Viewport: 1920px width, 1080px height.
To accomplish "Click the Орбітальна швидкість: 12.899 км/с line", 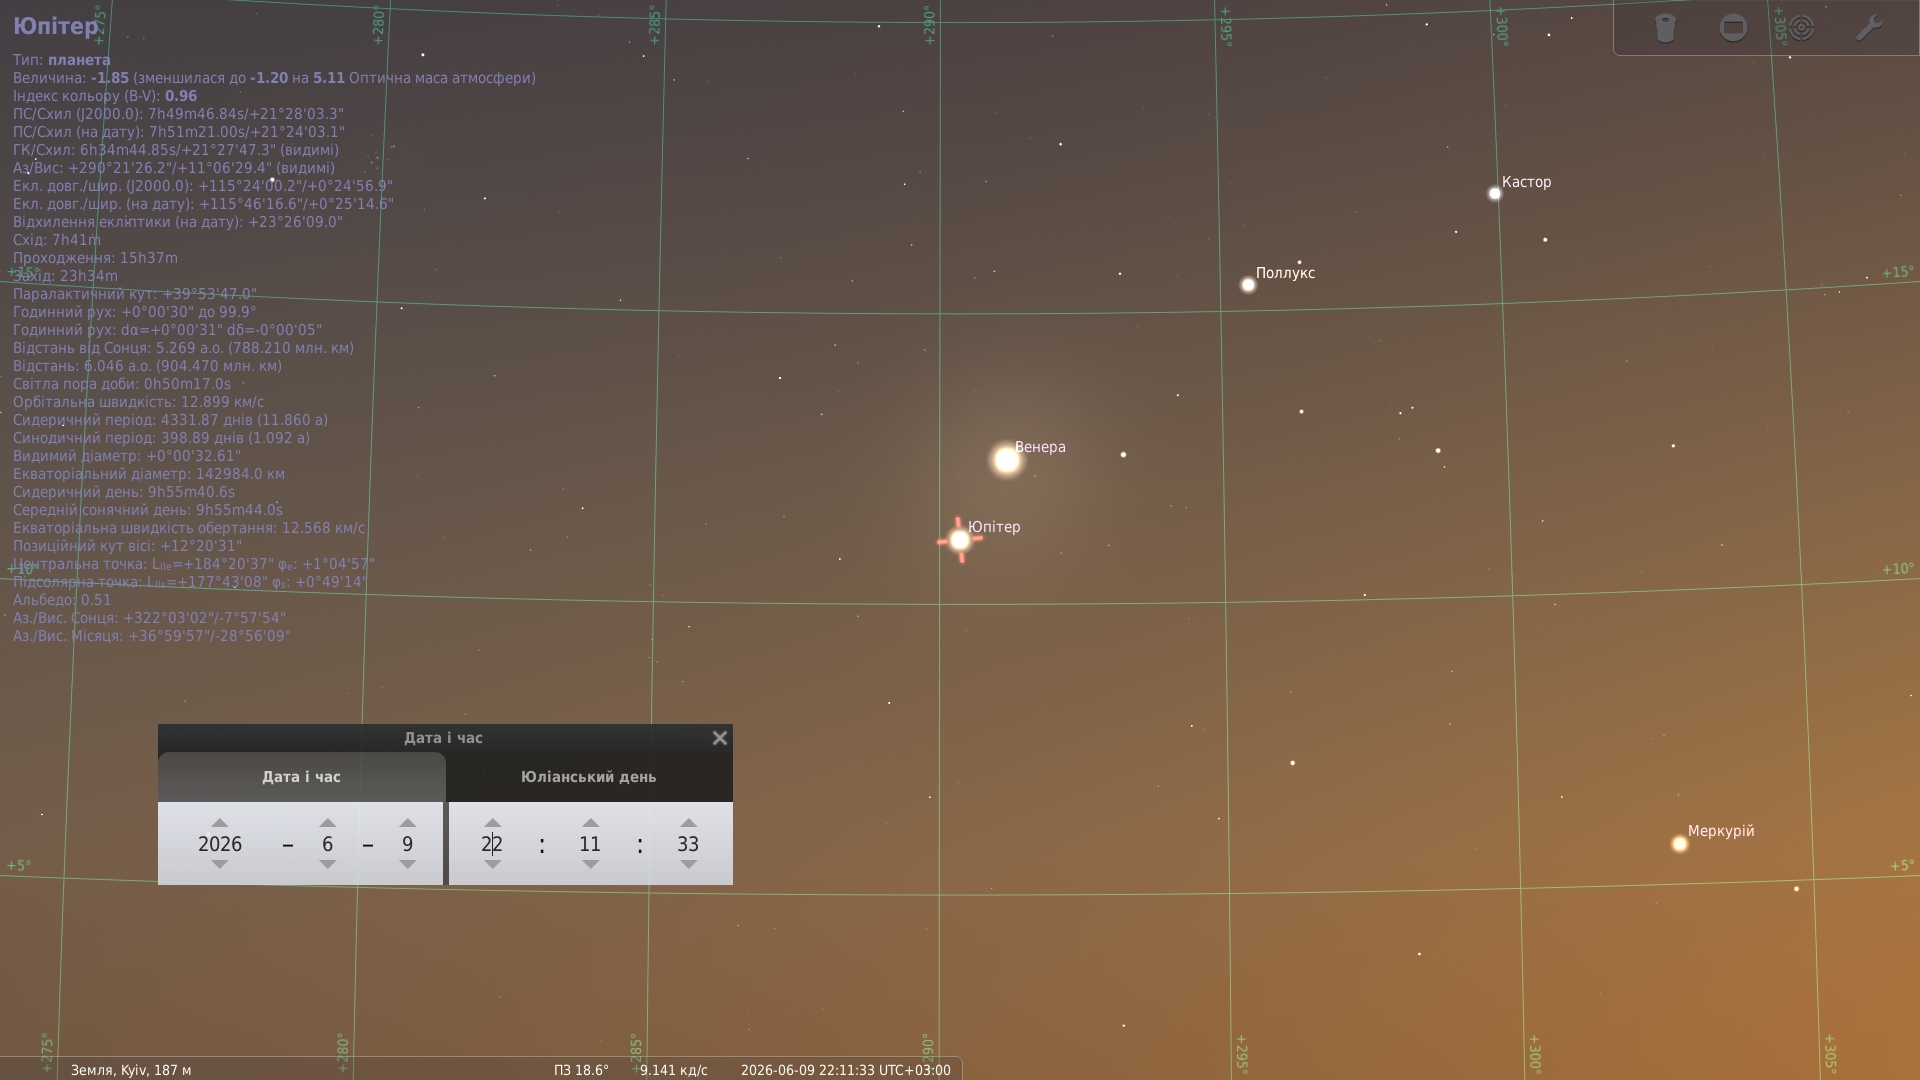I will 139,402.
